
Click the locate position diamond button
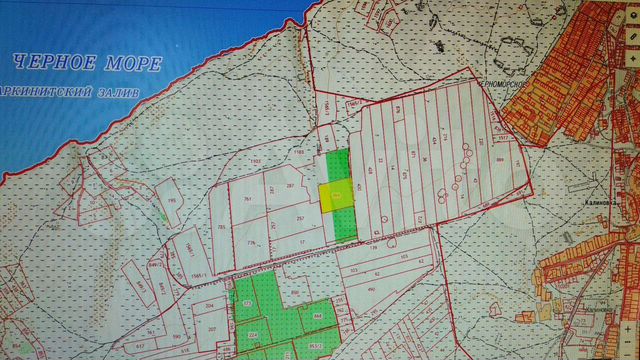point(633,59)
